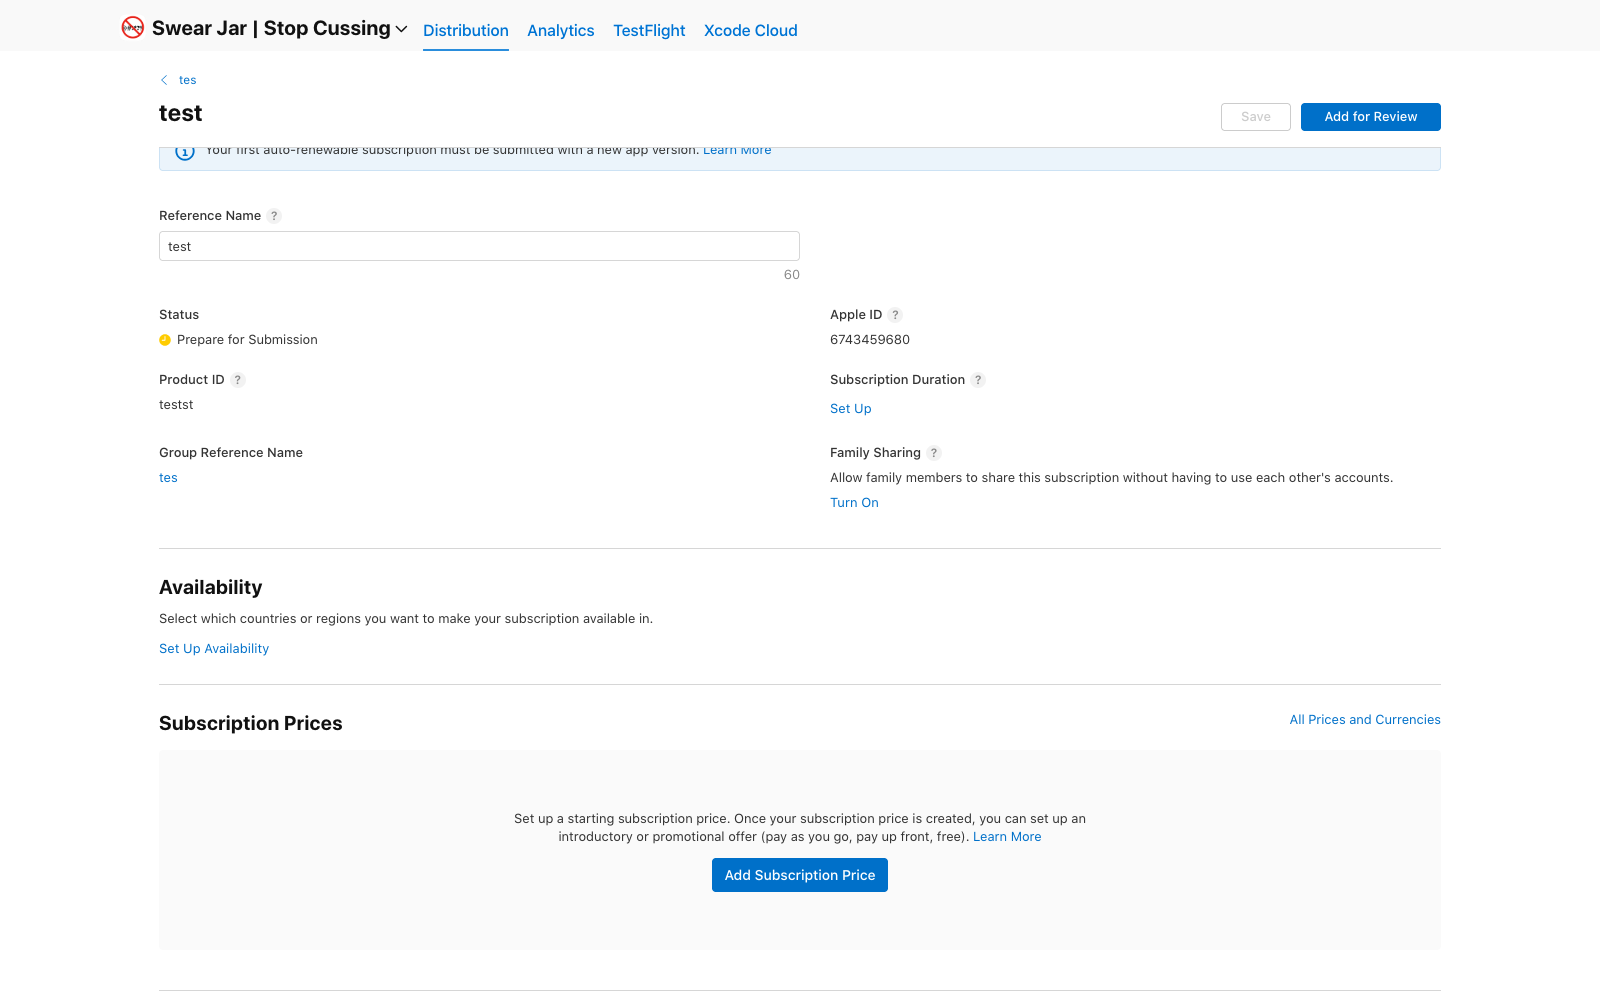Go to the TestFlight tab
The width and height of the screenshot is (1600, 1000).
[649, 30]
